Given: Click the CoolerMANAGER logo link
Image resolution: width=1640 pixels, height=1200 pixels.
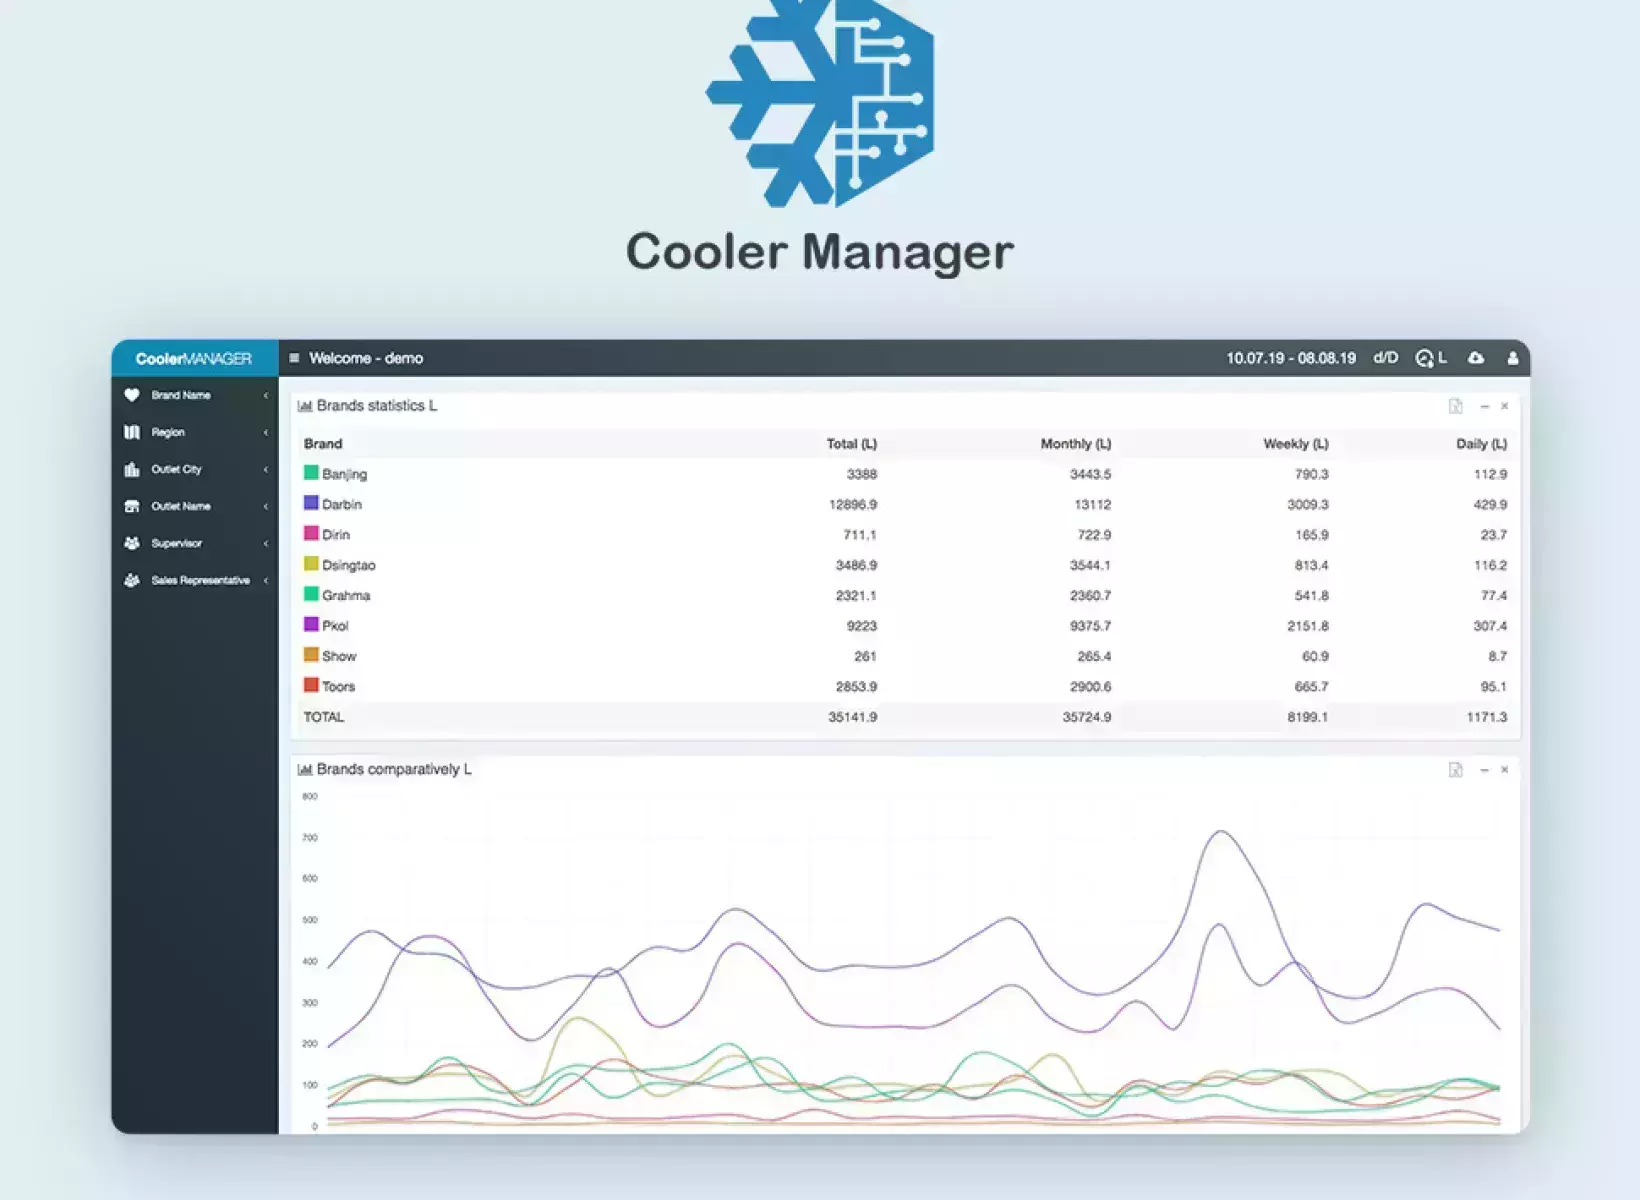Looking at the screenshot, I should (x=194, y=358).
